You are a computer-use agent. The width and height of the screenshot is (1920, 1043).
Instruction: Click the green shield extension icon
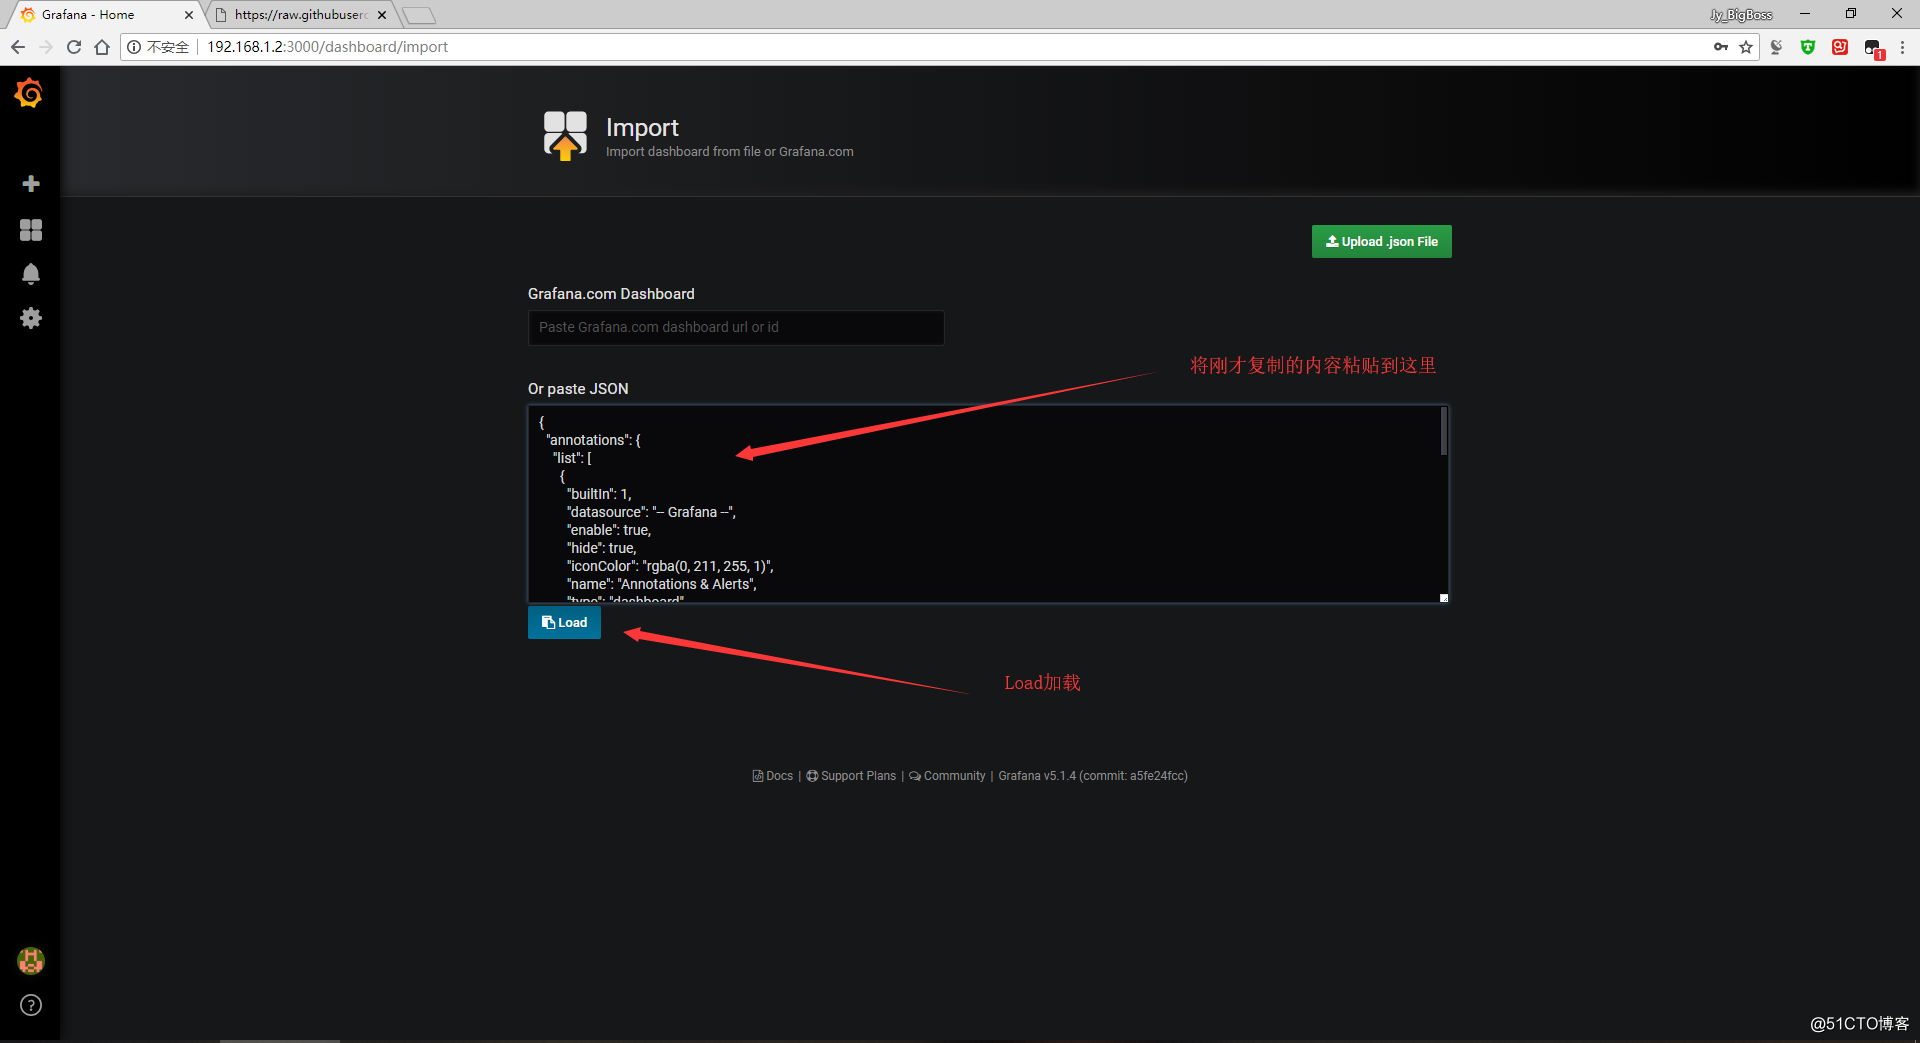(x=1808, y=47)
